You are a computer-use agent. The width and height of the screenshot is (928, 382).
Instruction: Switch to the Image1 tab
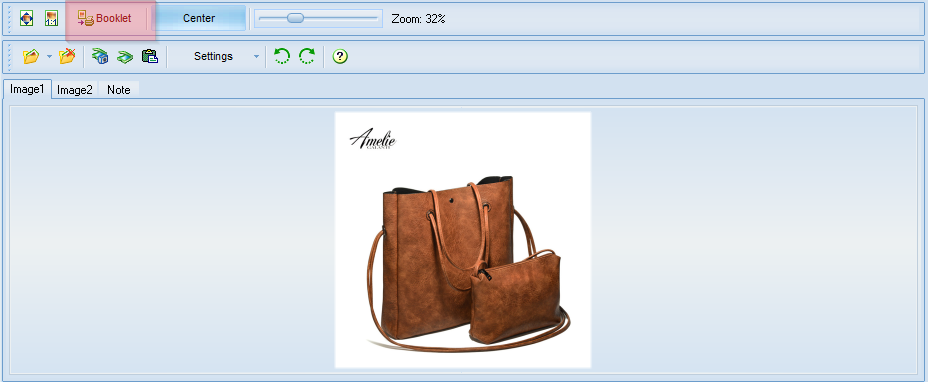click(27, 89)
